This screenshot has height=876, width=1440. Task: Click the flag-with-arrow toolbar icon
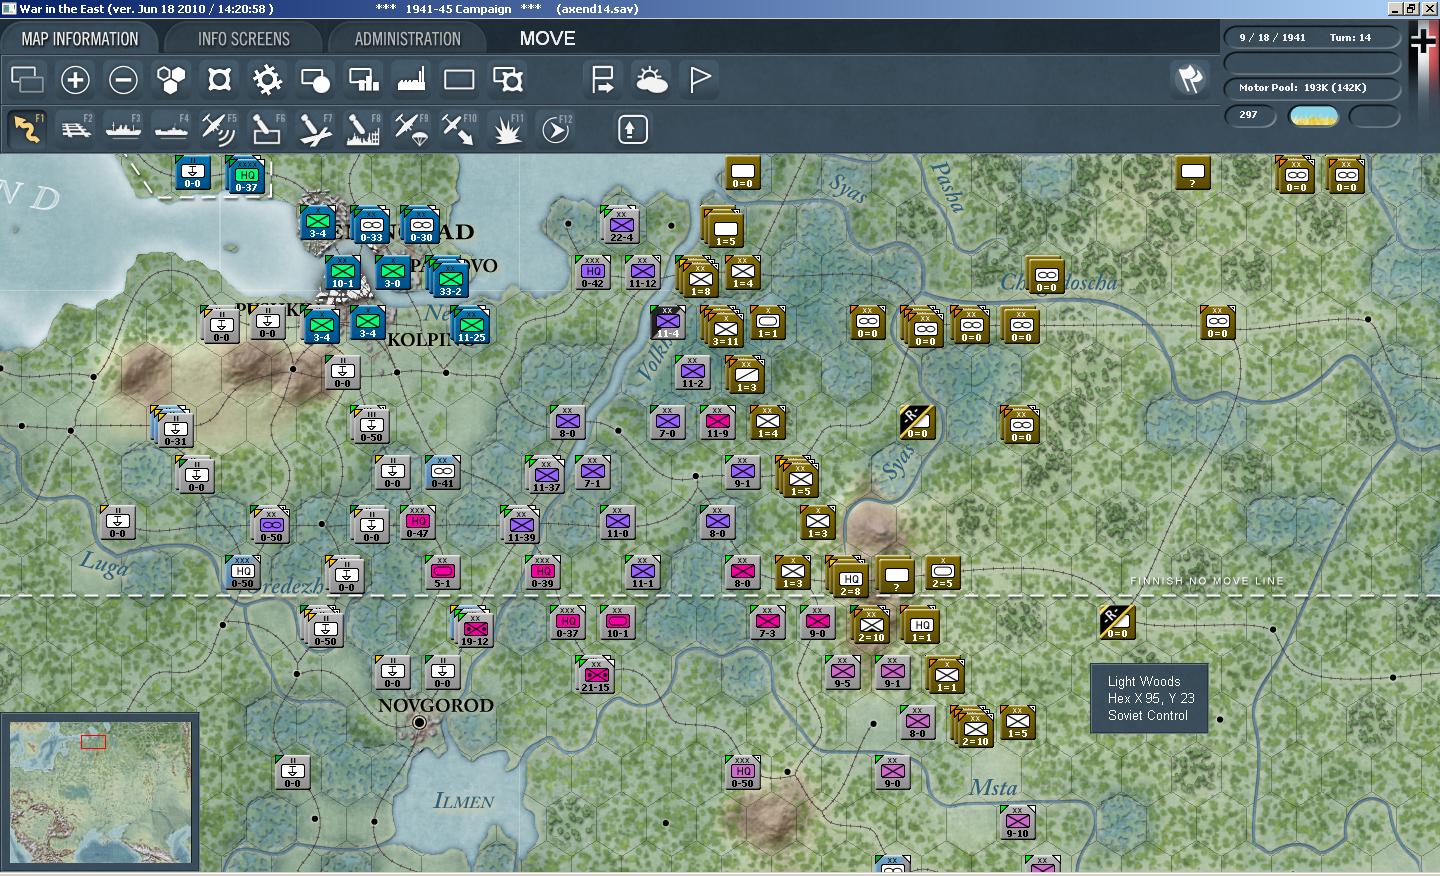[603, 79]
